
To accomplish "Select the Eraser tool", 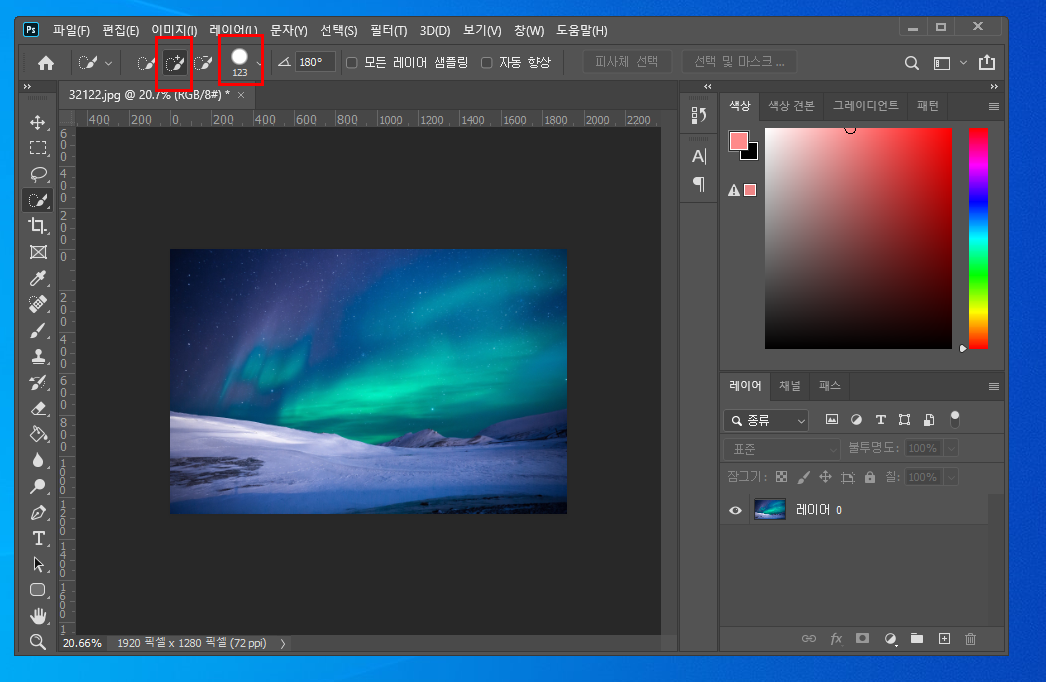I will coord(38,408).
